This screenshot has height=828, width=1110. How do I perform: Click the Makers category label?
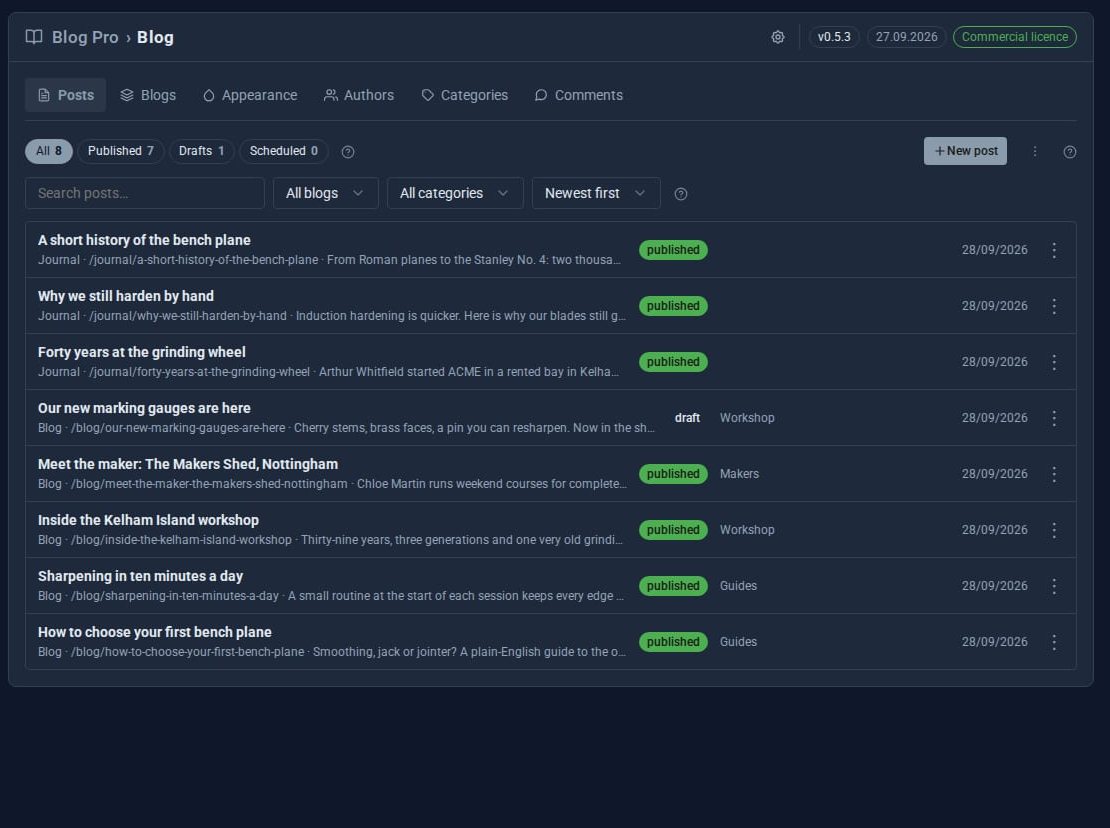(x=739, y=473)
